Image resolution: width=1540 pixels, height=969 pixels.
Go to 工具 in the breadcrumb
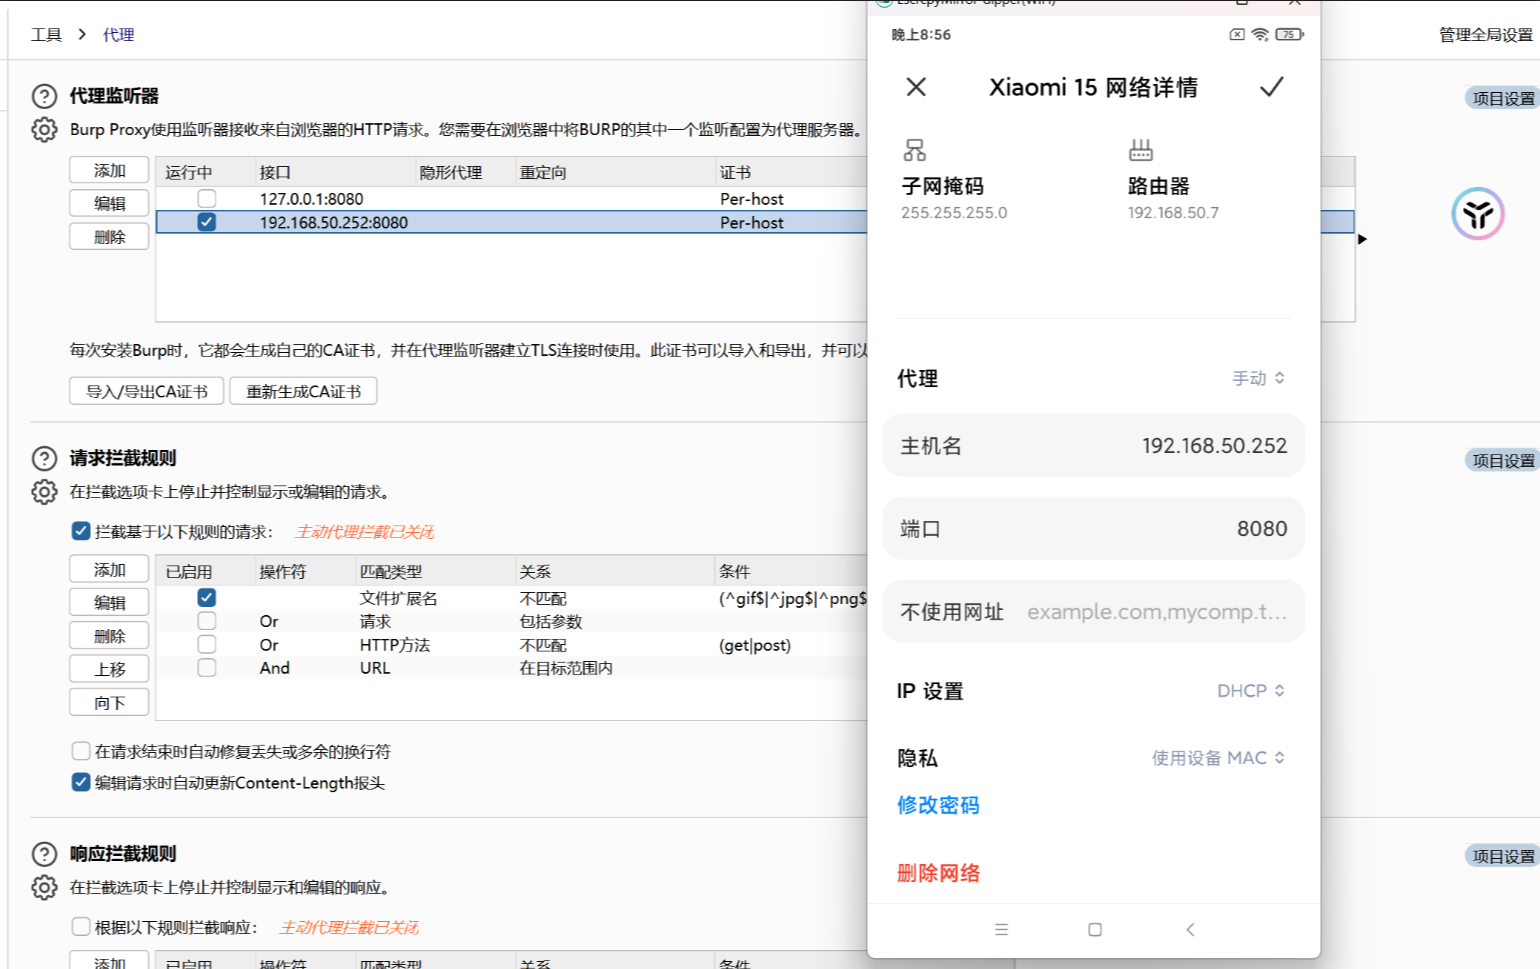click(46, 35)
